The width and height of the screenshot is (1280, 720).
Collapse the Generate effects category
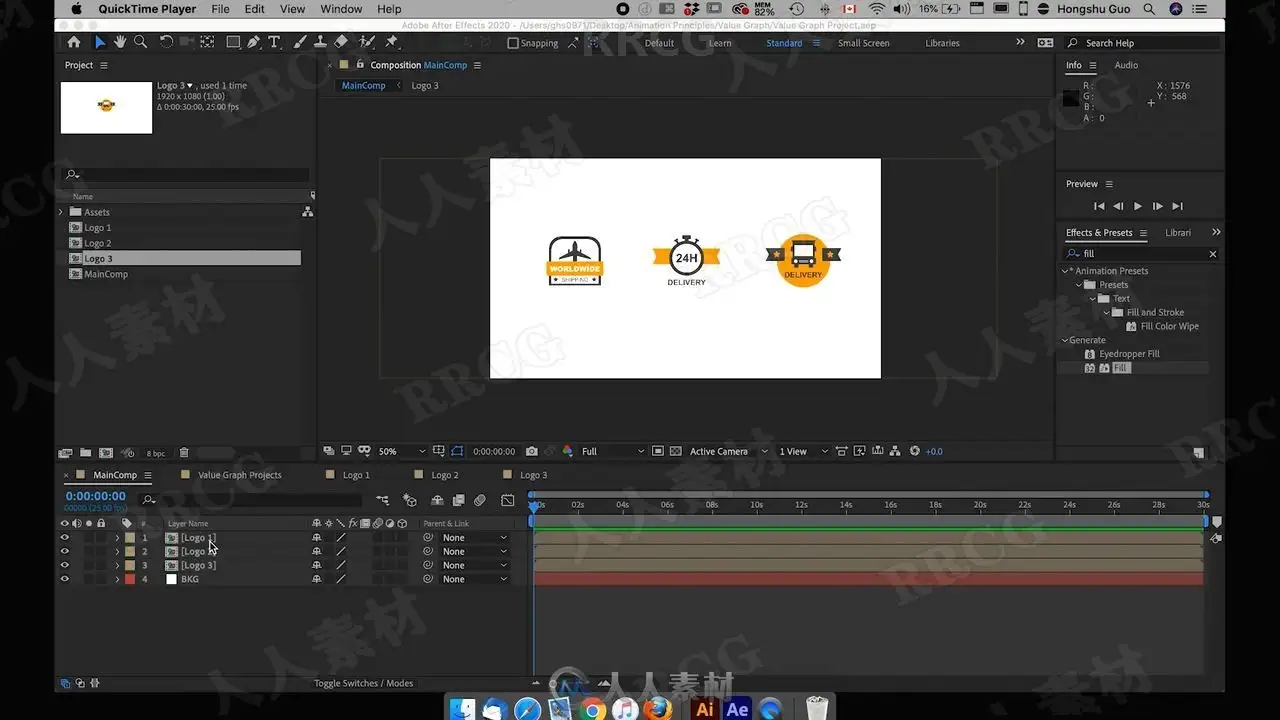point(1065,340)
